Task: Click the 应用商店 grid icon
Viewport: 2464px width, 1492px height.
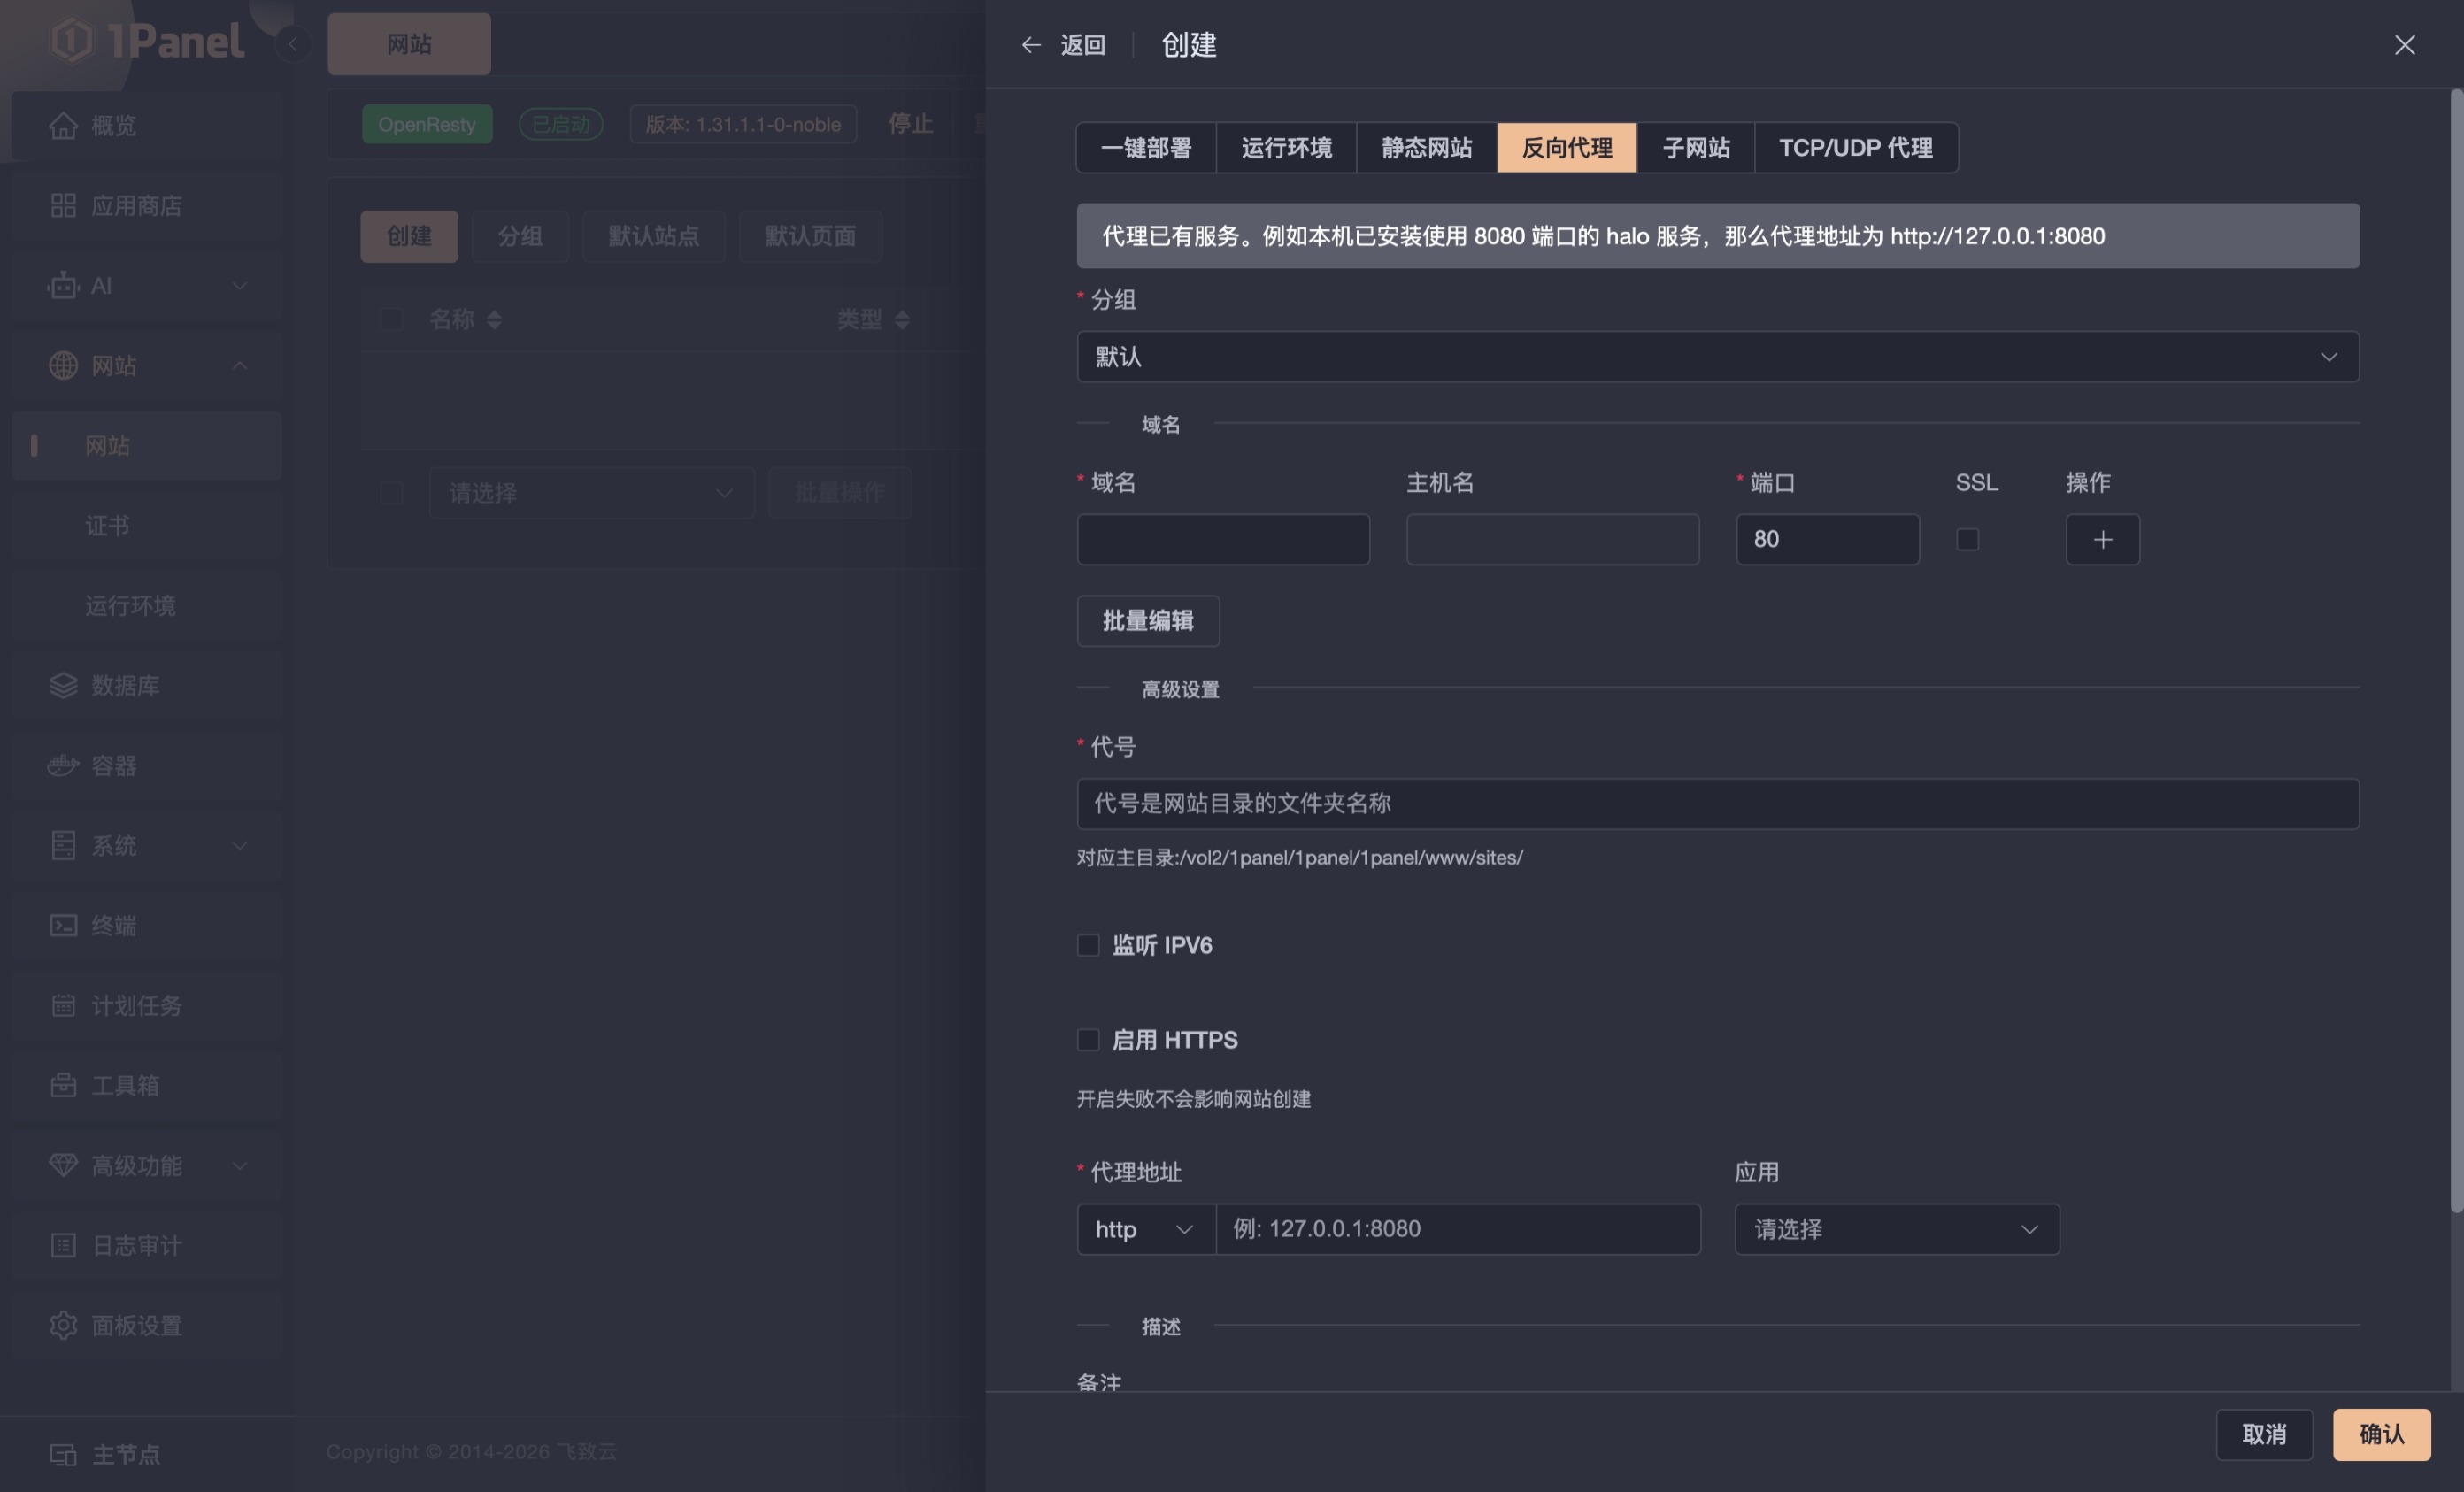Action: tap(63, 206)
